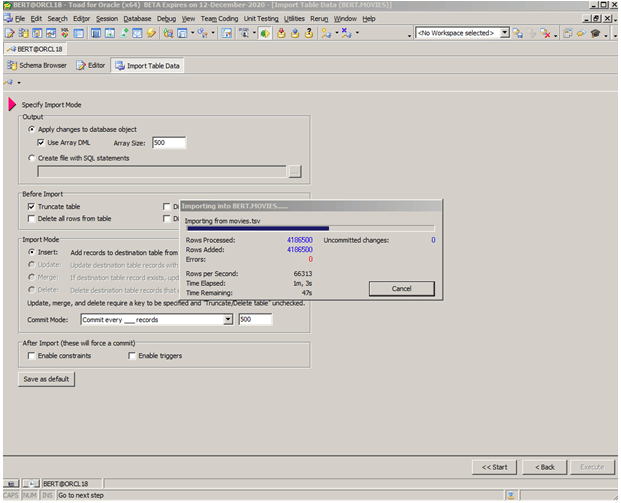Select Apply changes to database object radio

[x=31, y=129]
